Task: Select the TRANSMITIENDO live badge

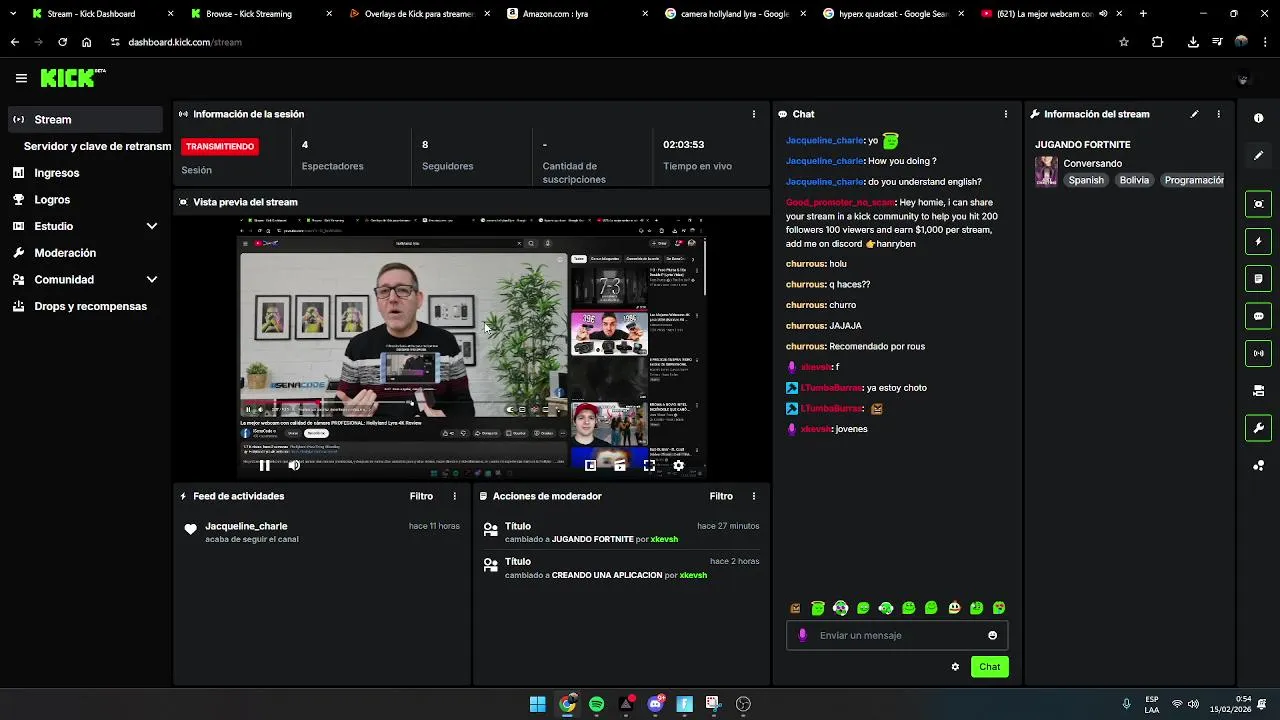Action: (x=220, y=146)
